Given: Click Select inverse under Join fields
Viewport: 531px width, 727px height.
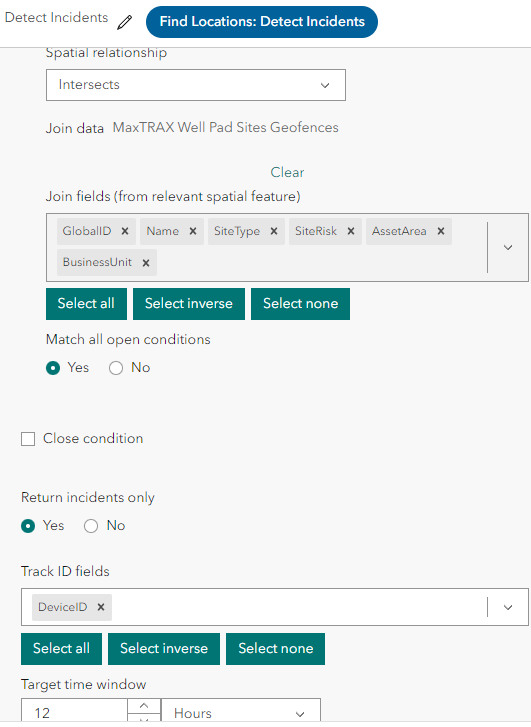Looking at the screenshot, I should coord(189,304).
